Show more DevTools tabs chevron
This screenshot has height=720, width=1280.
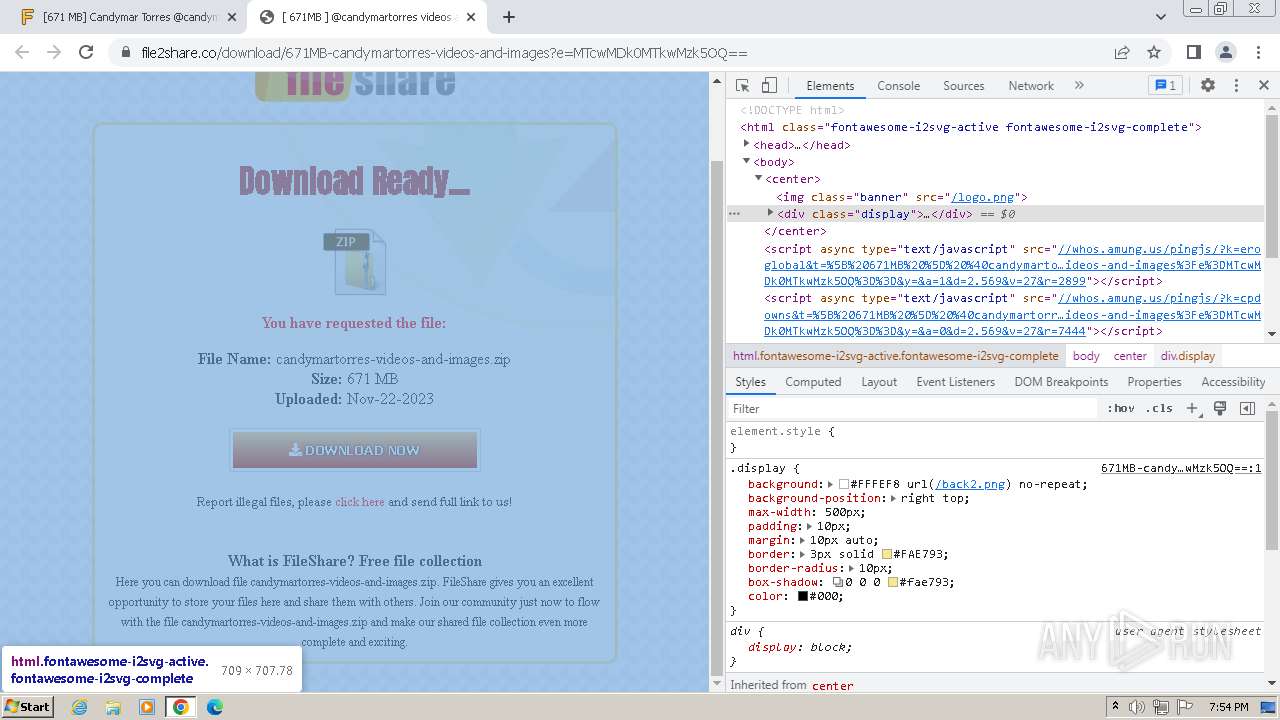click(1079, 86)
